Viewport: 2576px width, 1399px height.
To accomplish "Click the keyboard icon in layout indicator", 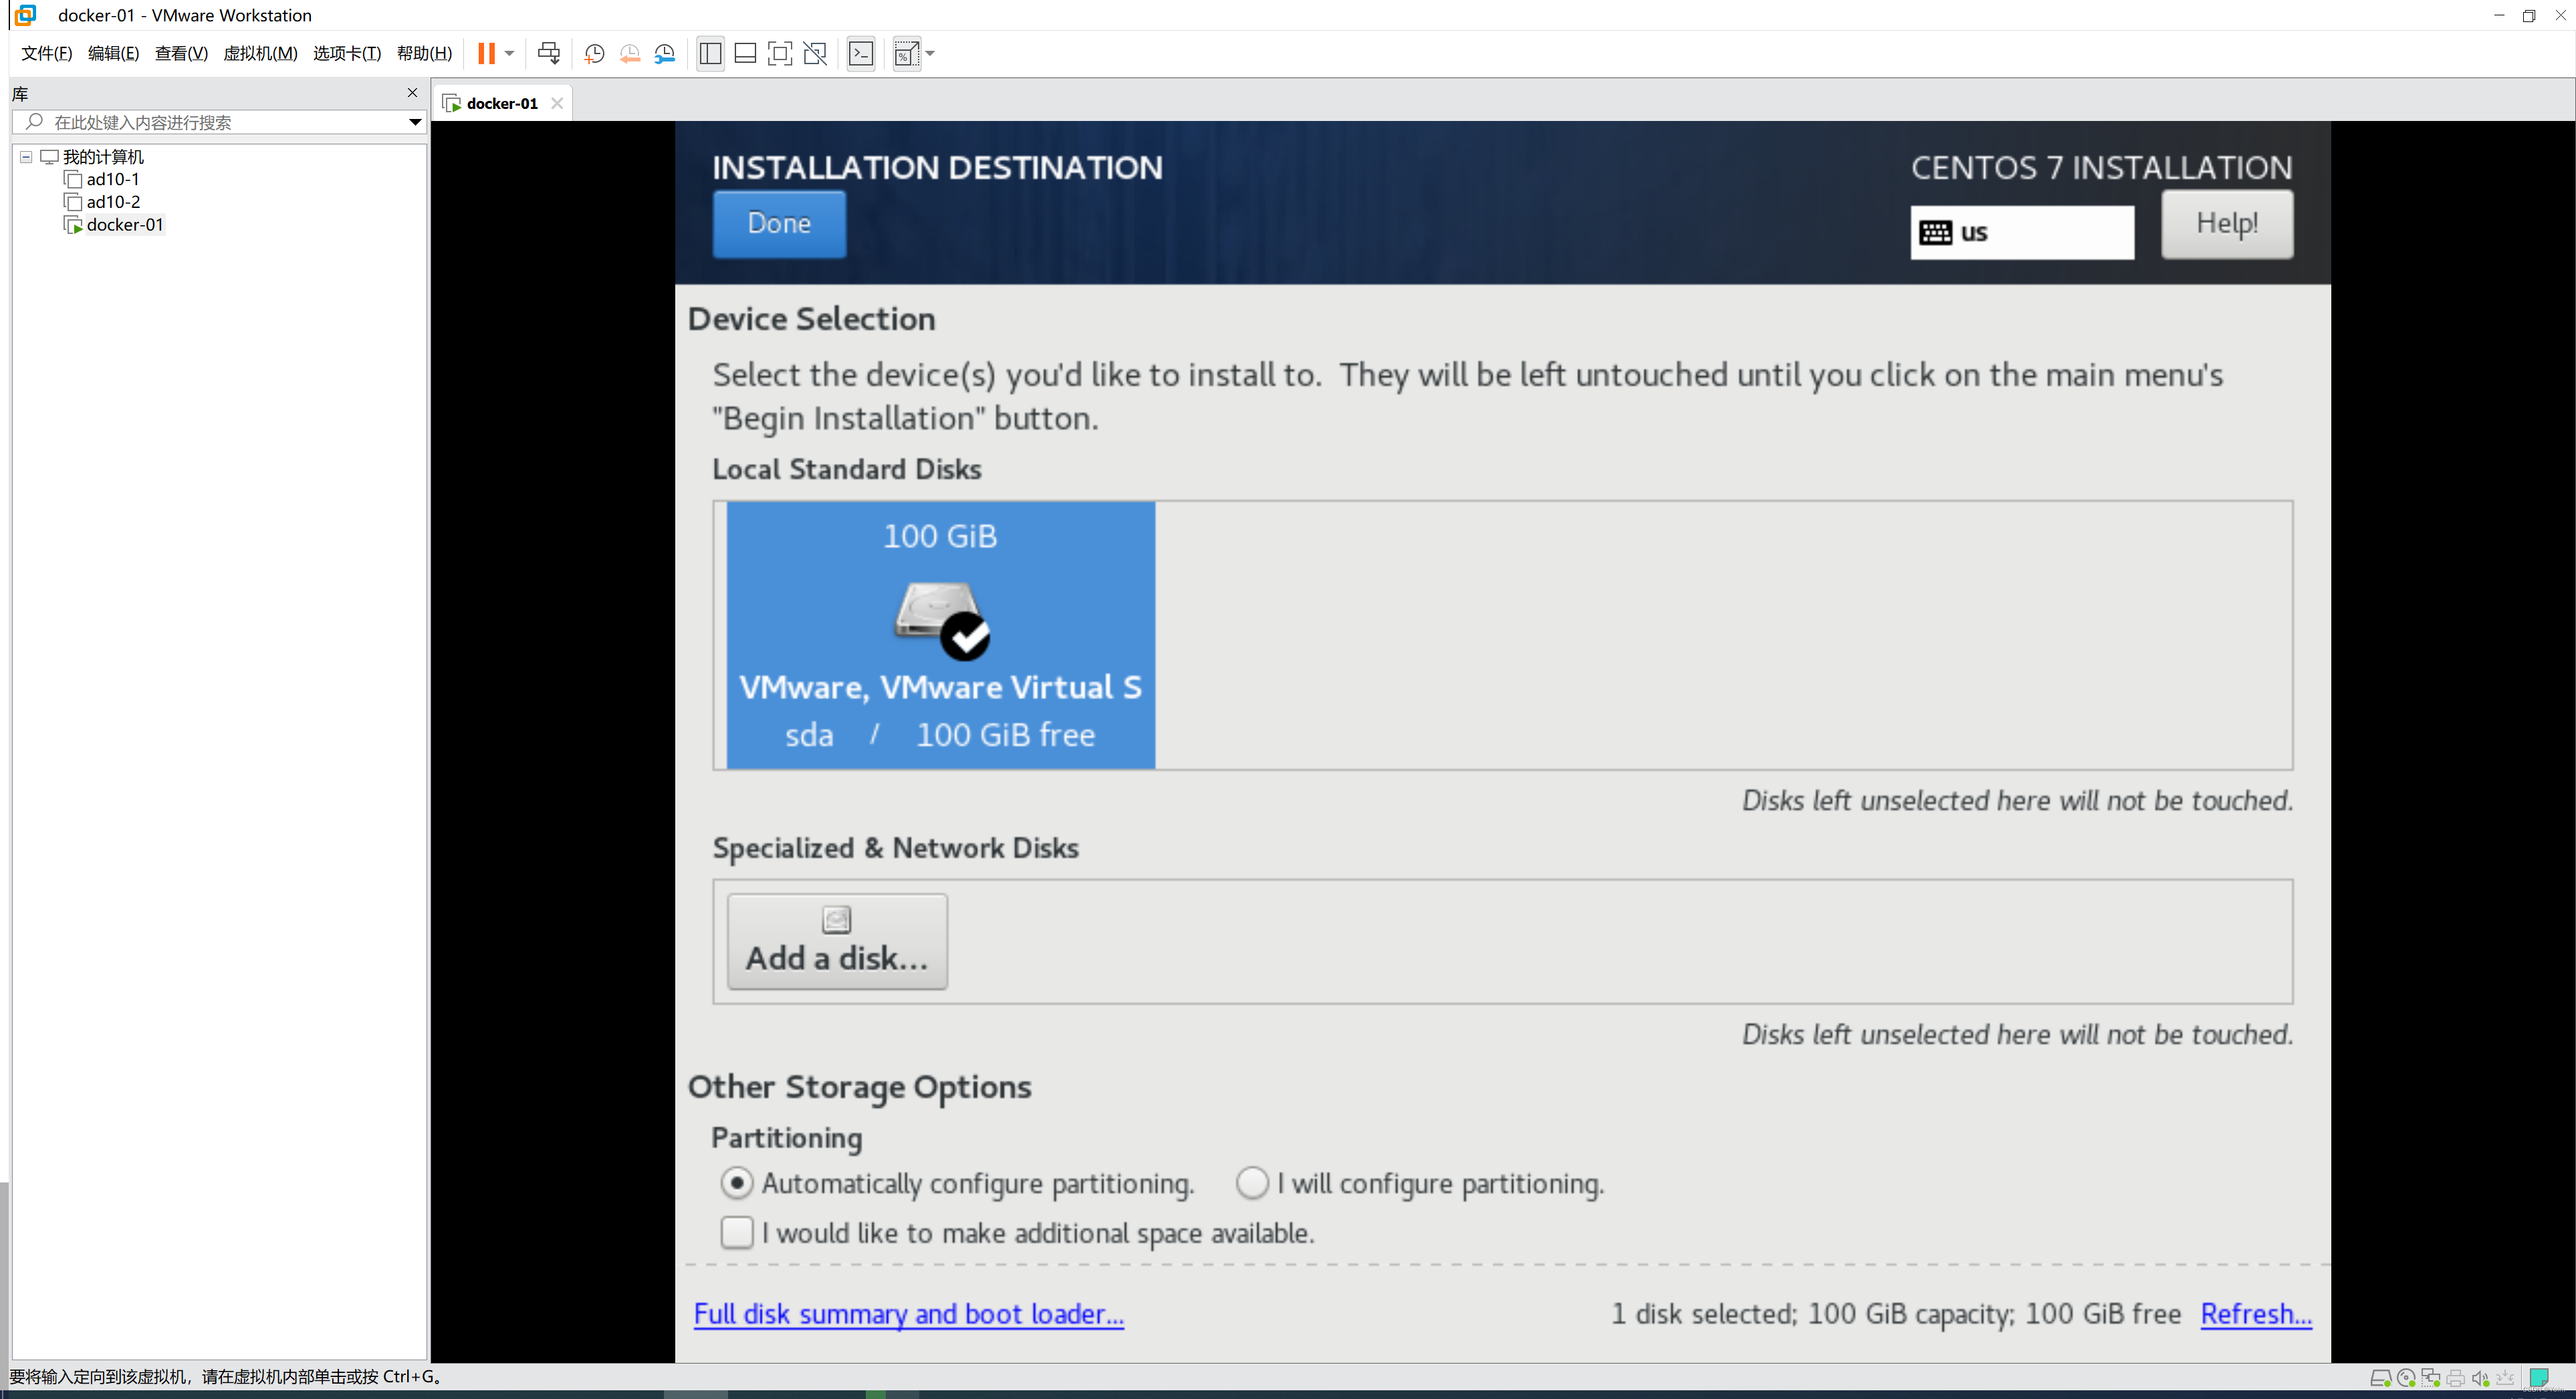I will pos(1935,233).
